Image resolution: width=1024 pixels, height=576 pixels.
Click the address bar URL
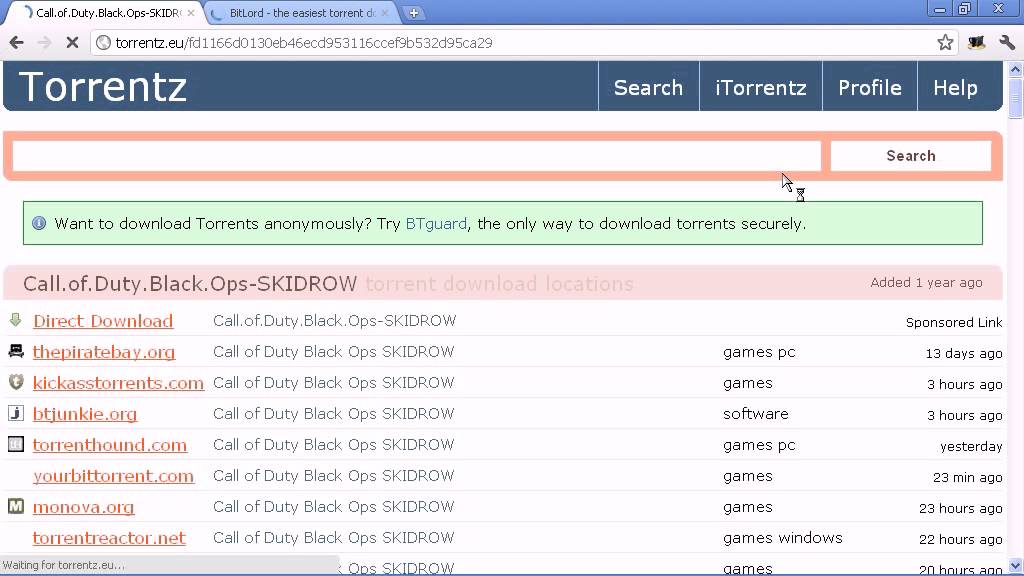(304, 43)
